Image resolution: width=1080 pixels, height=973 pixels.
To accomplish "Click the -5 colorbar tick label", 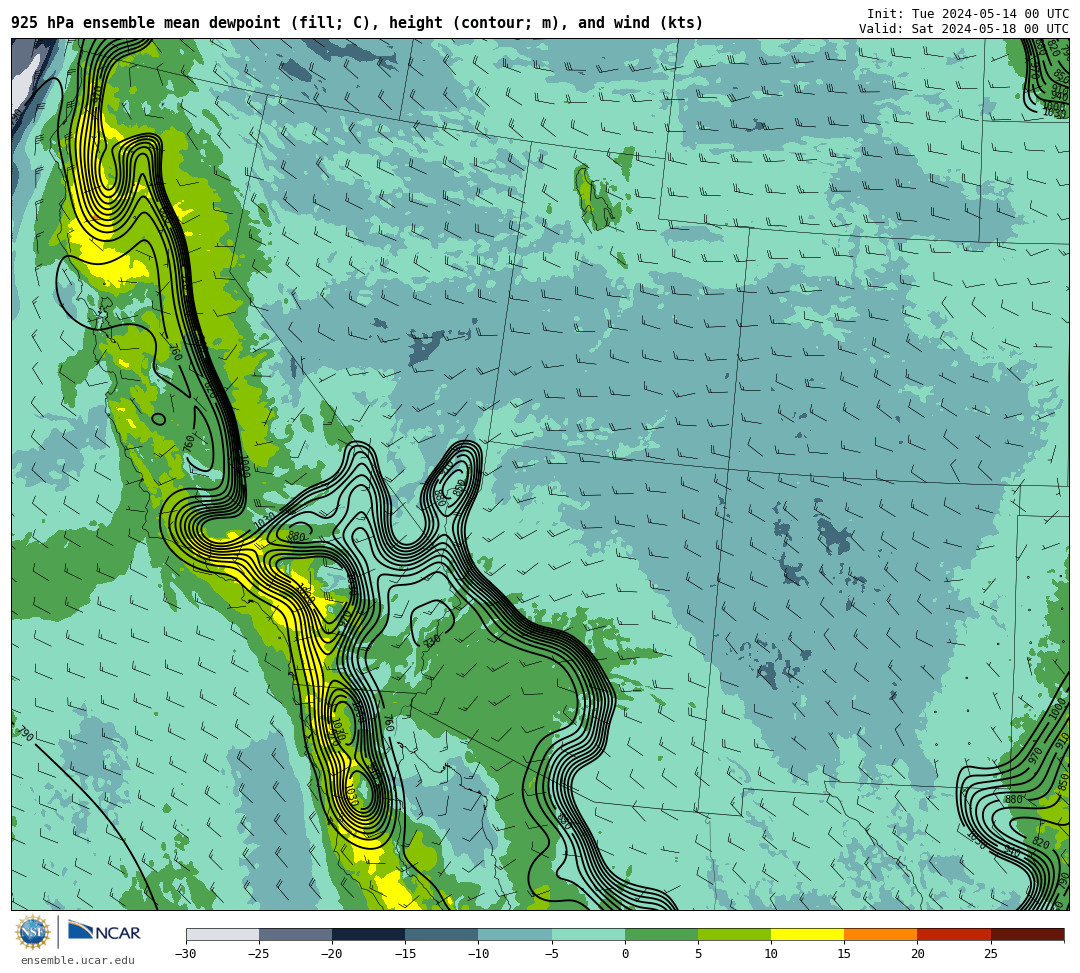I will (552, 954).
